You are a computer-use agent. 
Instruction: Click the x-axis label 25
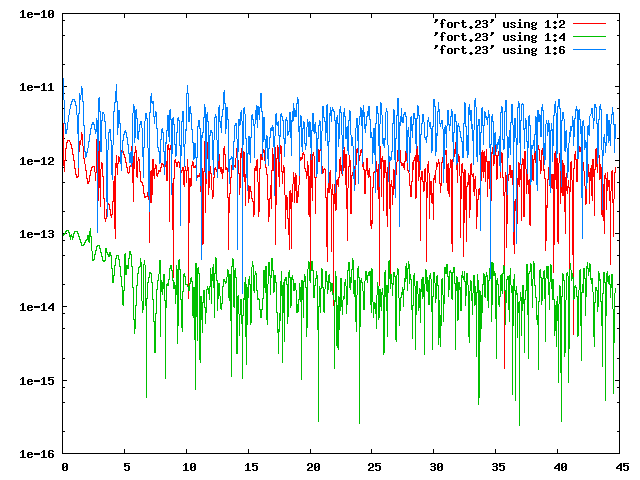[374, 467]
